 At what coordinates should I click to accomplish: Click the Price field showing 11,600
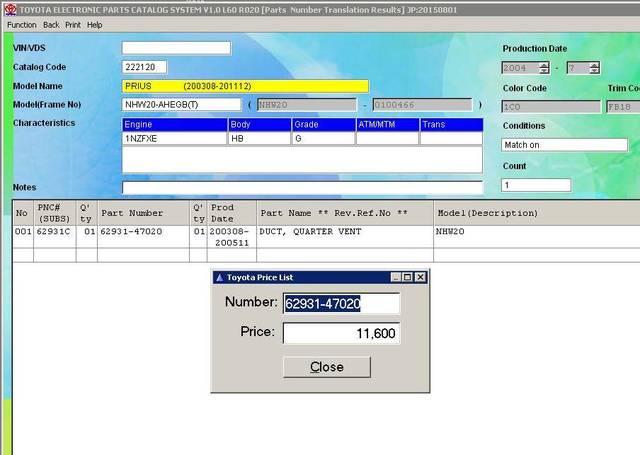tap(341, 333)
